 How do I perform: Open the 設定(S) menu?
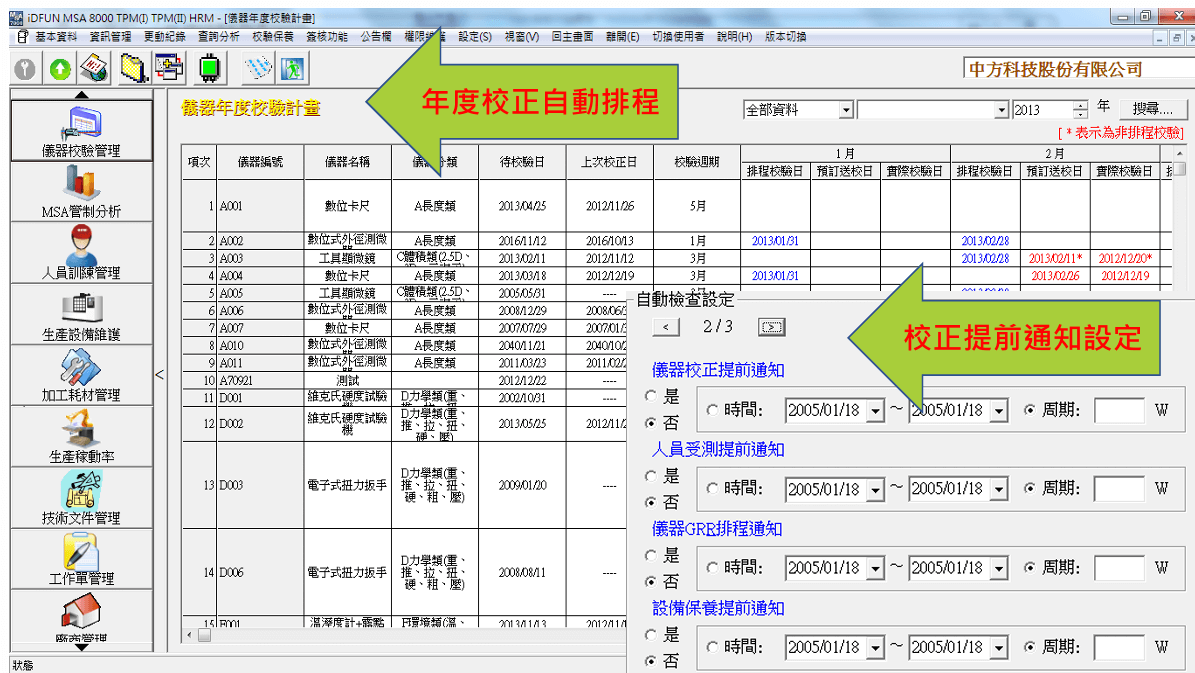[475, 37]
